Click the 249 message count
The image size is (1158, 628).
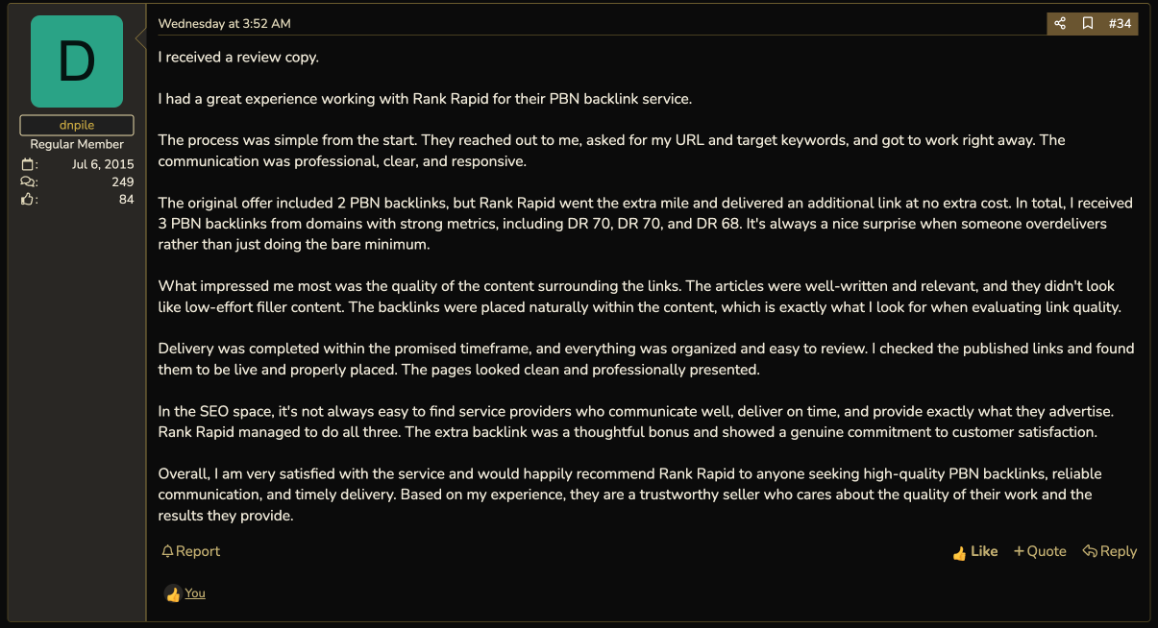123,182
